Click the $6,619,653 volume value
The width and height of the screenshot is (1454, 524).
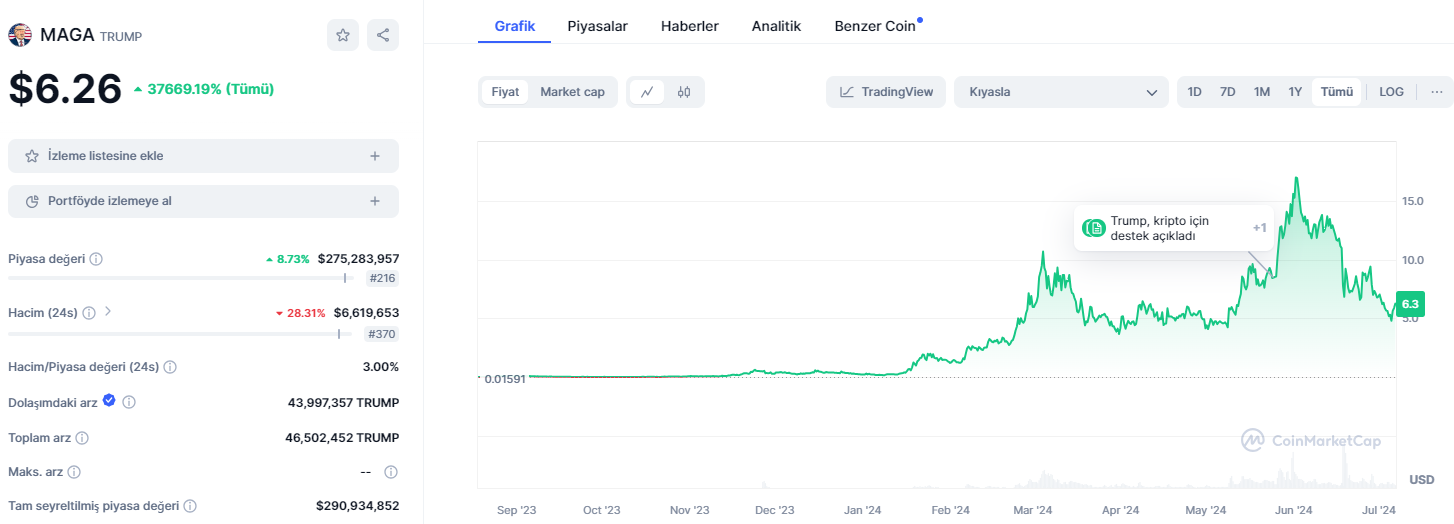366,313
